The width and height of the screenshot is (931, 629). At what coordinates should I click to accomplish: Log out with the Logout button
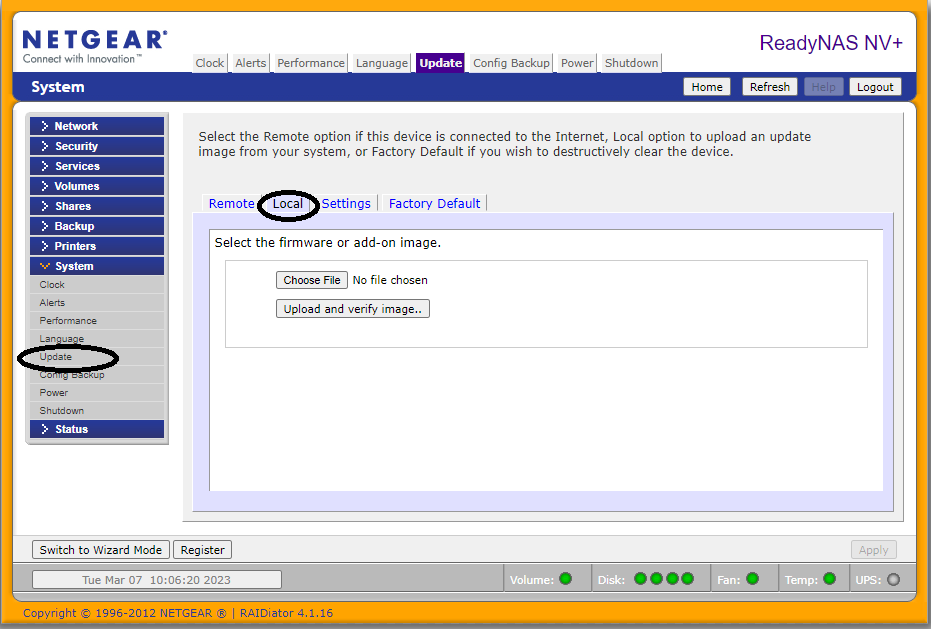(x=875, y=87)
